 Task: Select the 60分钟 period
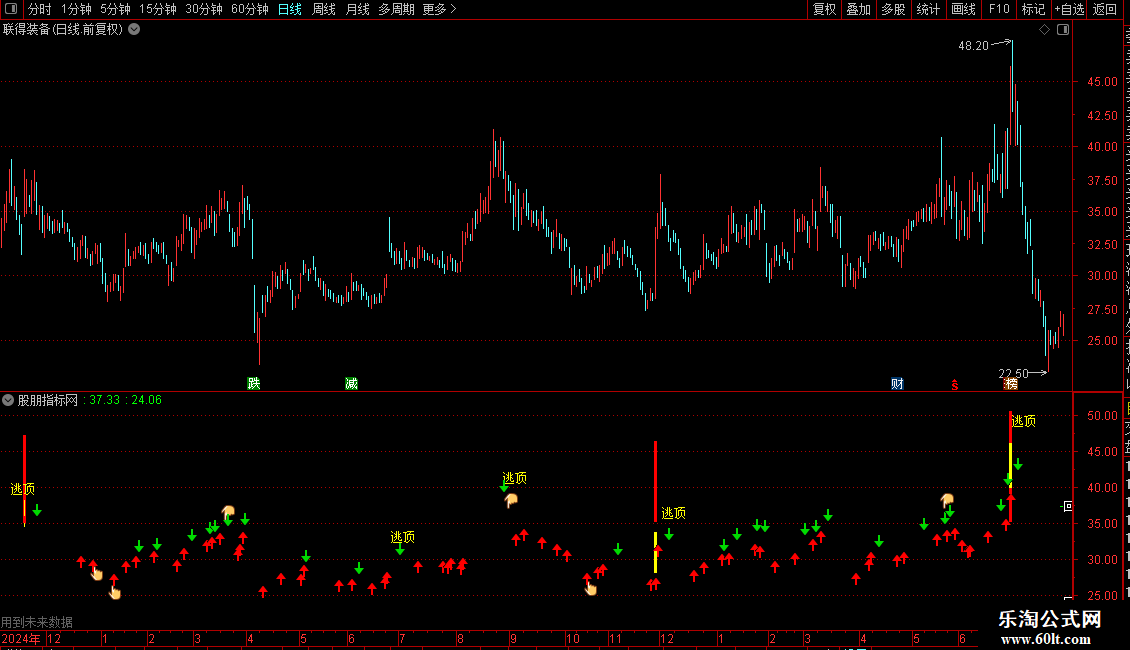pos(250,9)
